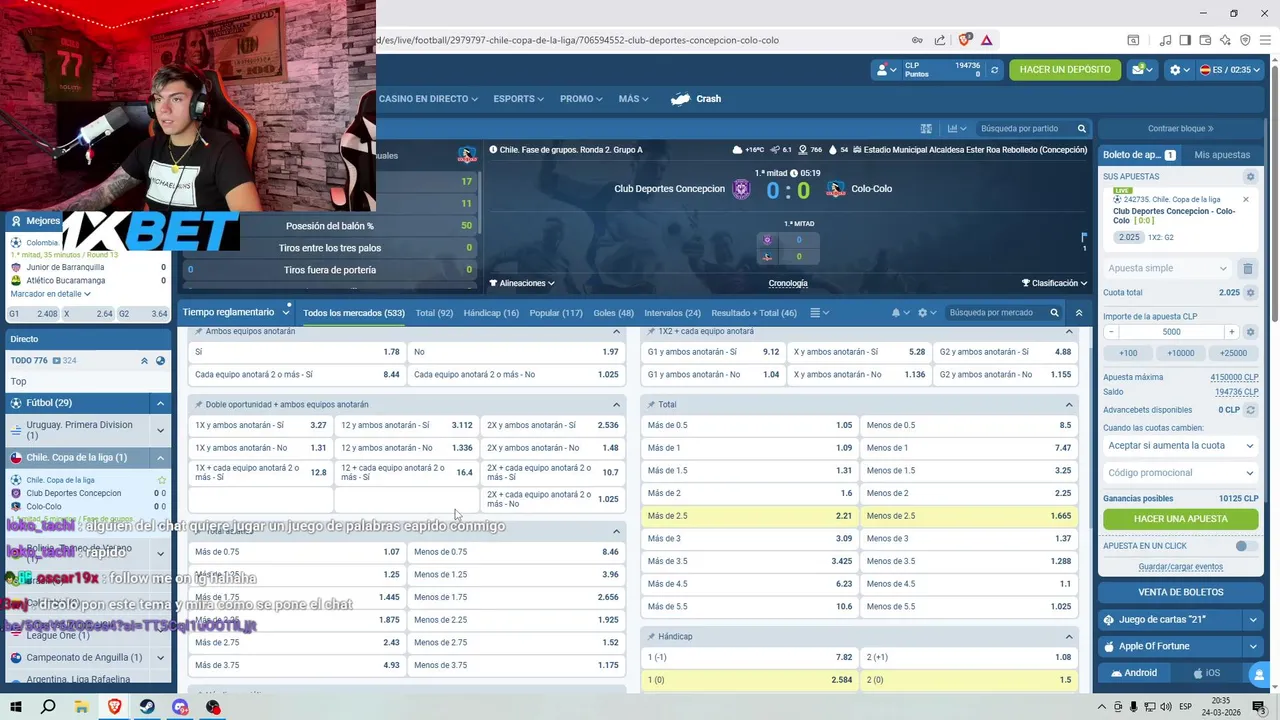Image resolution: width=1280 pixels, height=720 pixels.
Task: Expand the Alineaciones dropdown
Action: [x=522, y=283]
